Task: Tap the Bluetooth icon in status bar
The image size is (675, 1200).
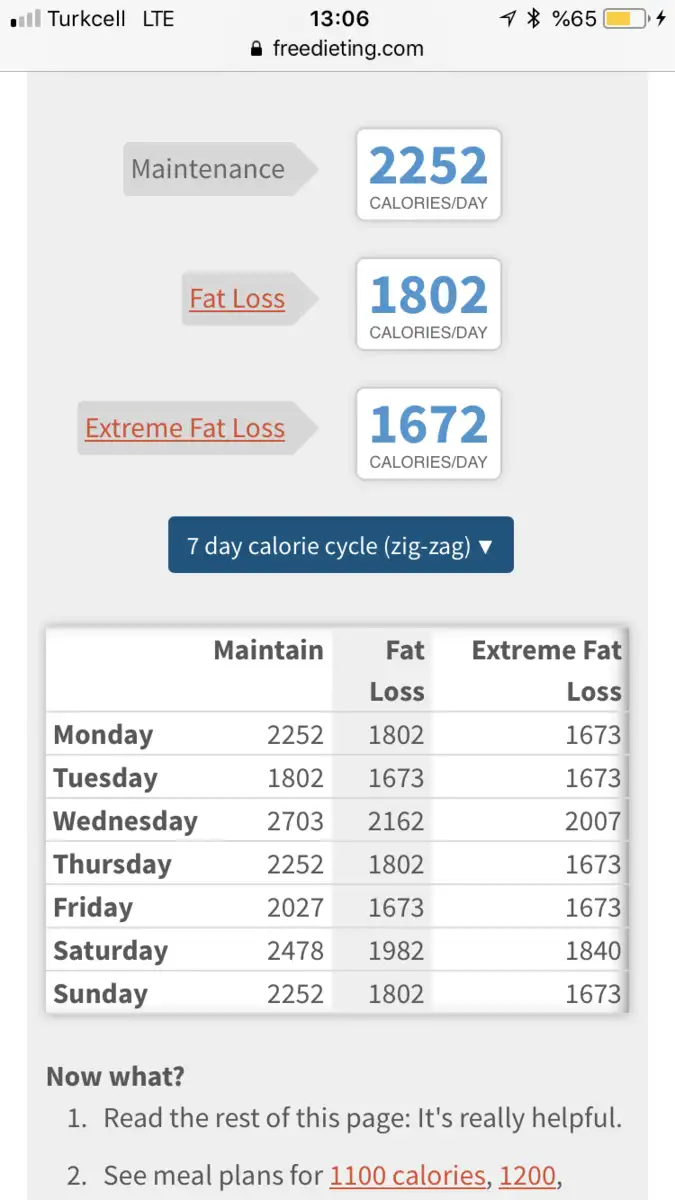Action: click(535, 18)
